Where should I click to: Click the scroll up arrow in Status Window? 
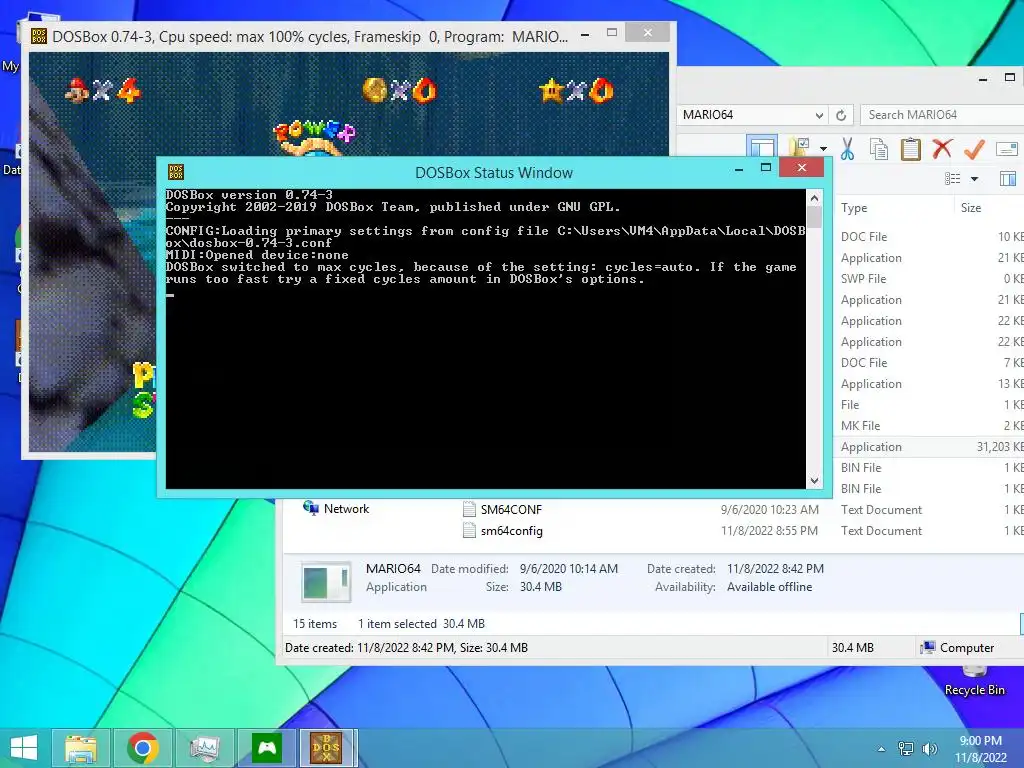click(x=814, y=197)
